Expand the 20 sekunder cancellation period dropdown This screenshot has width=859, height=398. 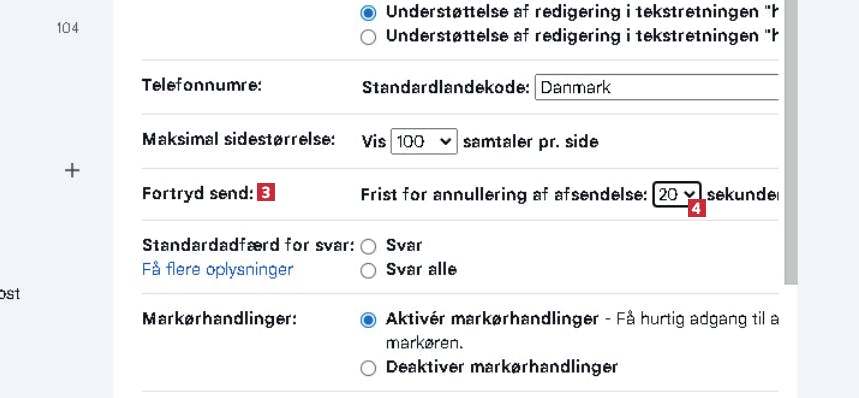point(677,194)
